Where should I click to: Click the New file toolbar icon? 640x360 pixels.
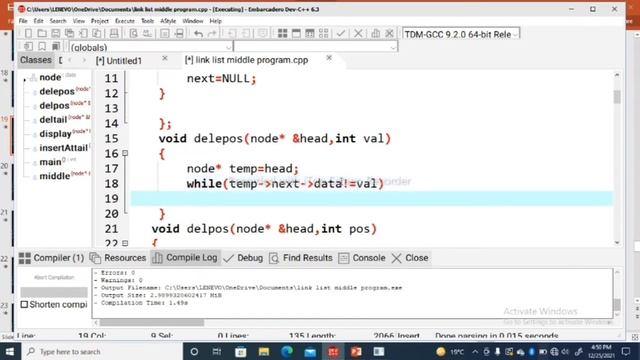[x=28, y=34]
